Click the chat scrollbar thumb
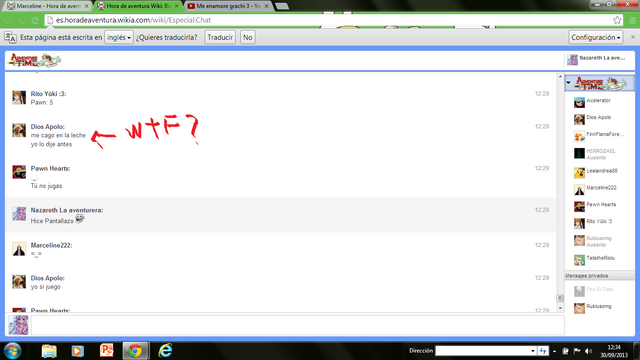This screenshot has height=360, width=640. pos(560,298)
